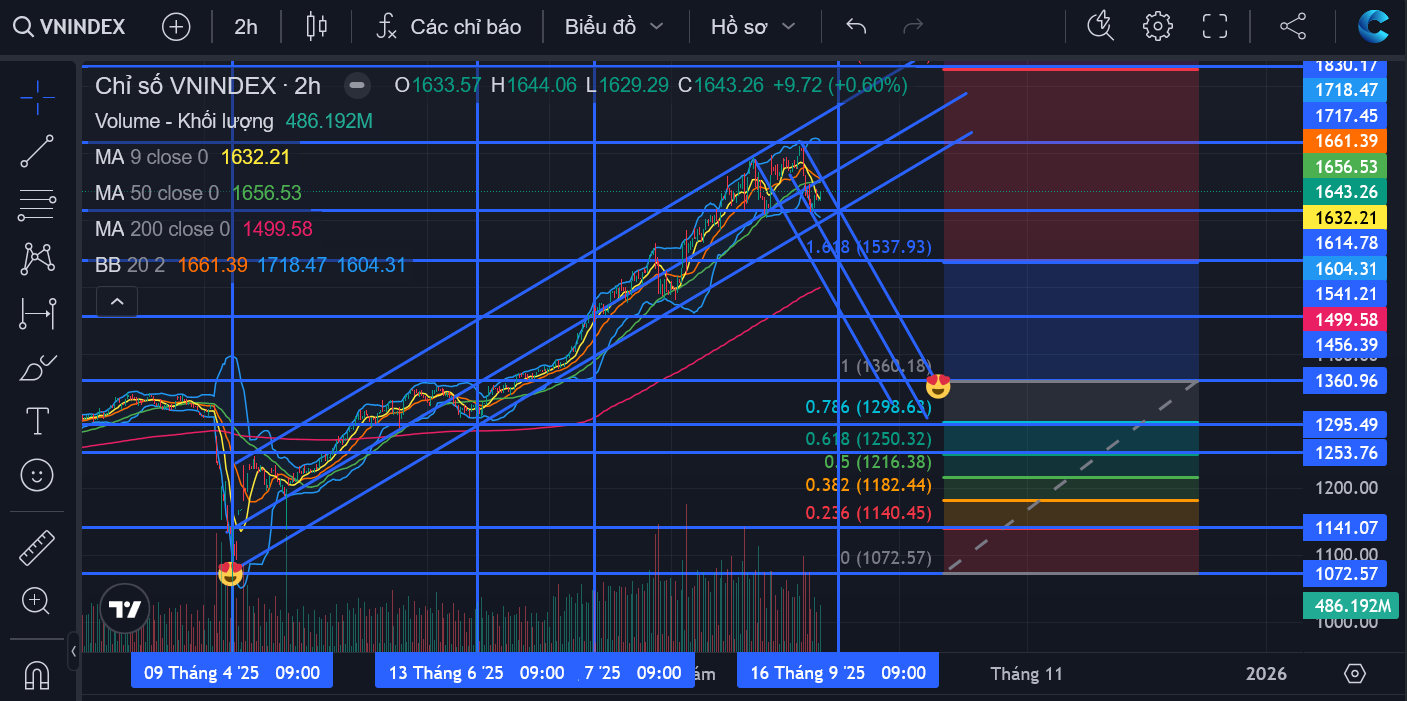
Task: Click the 1360.96 price label
Action: 1346,381
